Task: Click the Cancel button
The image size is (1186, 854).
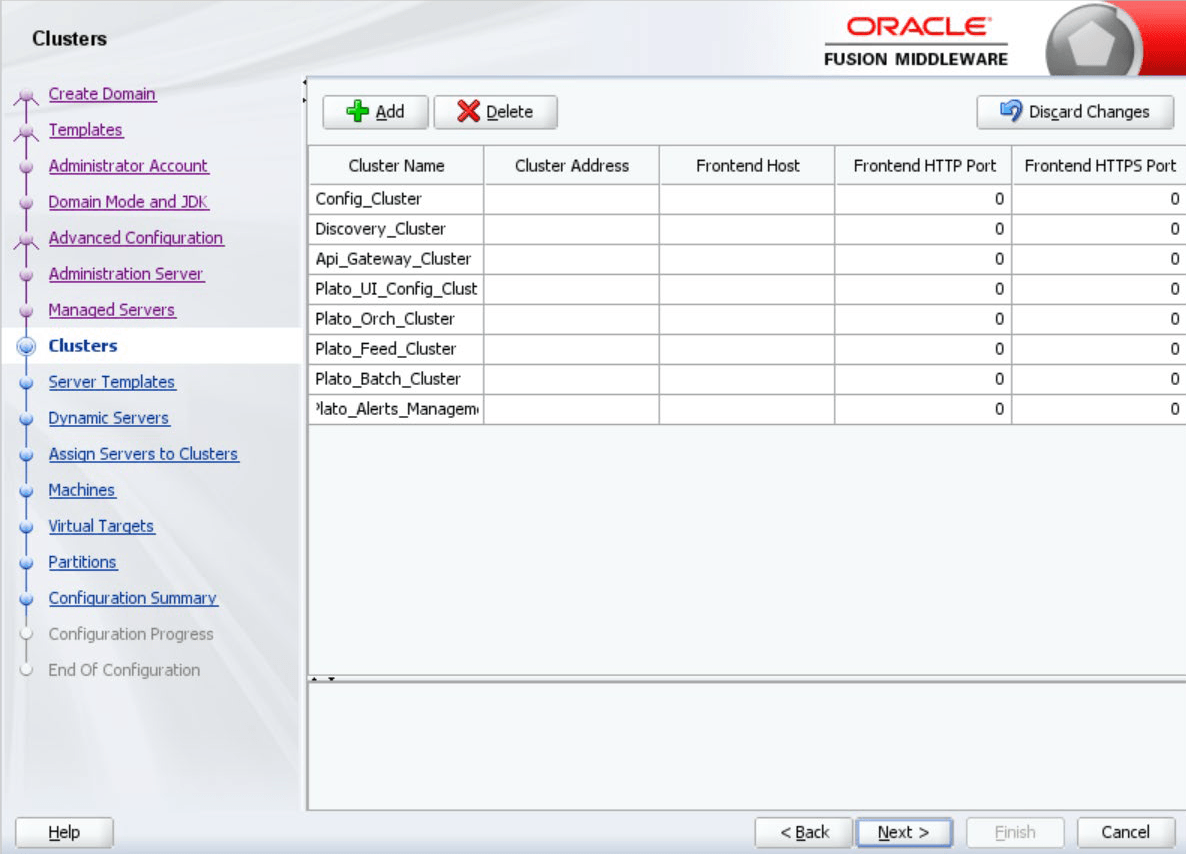Action: [x=1125, y=833]
